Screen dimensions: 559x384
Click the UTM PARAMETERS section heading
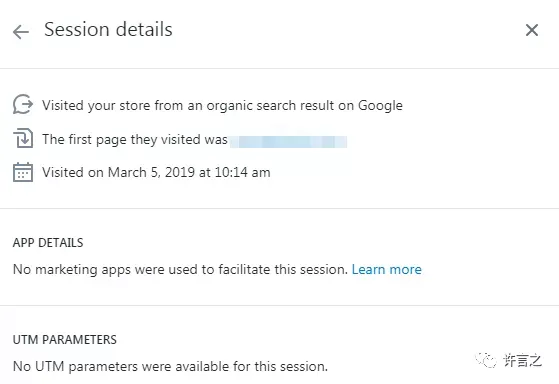pos(65,340)
